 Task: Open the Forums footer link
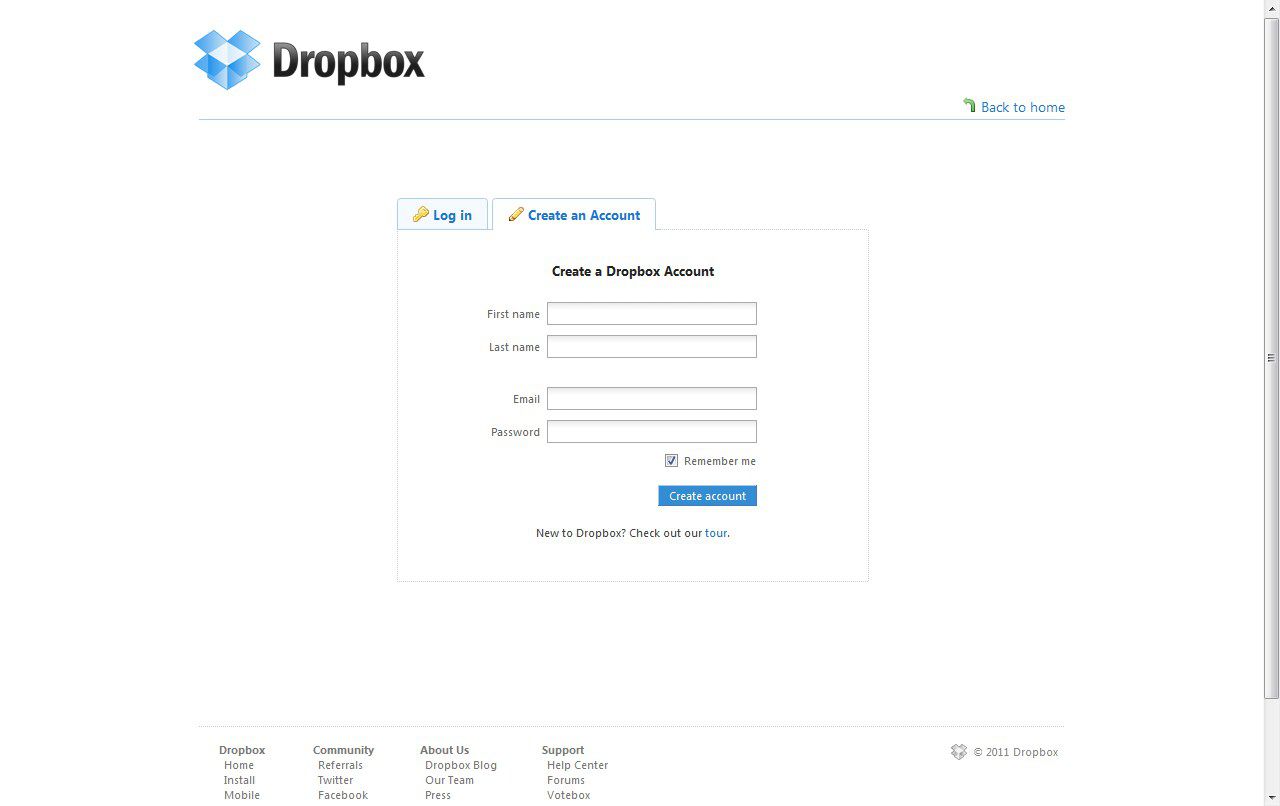[566, 780]
